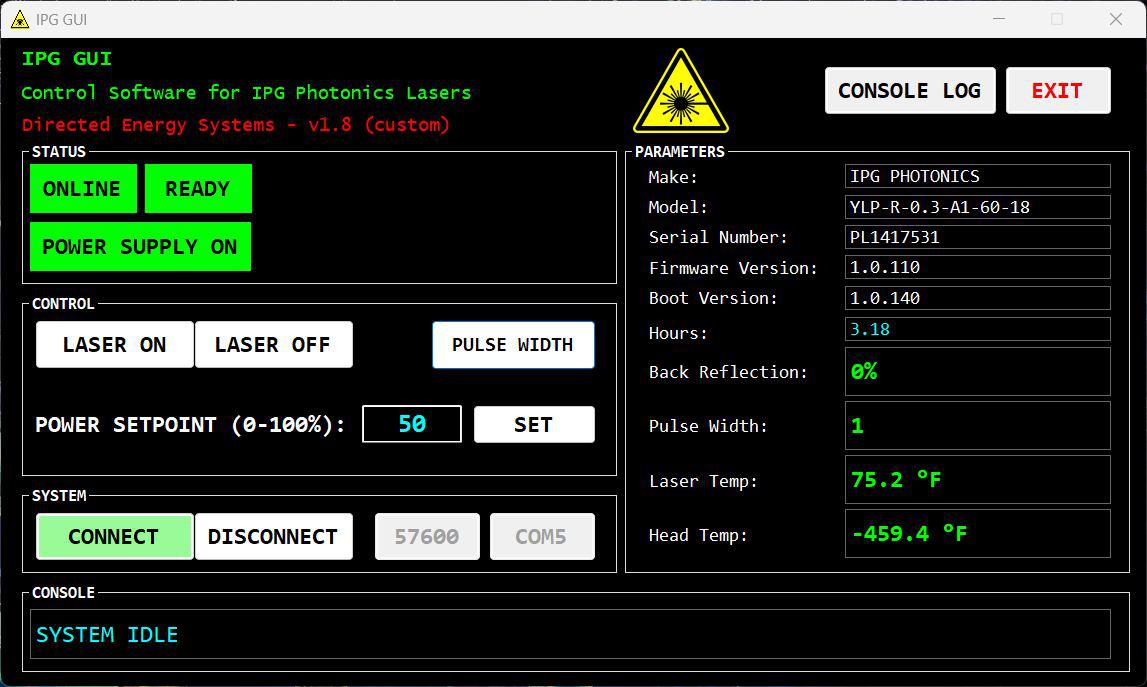Click the POWER SUPPLY ON indicator
The height and width of the screenshot is (687, 1147).
(x=140, y=247)
